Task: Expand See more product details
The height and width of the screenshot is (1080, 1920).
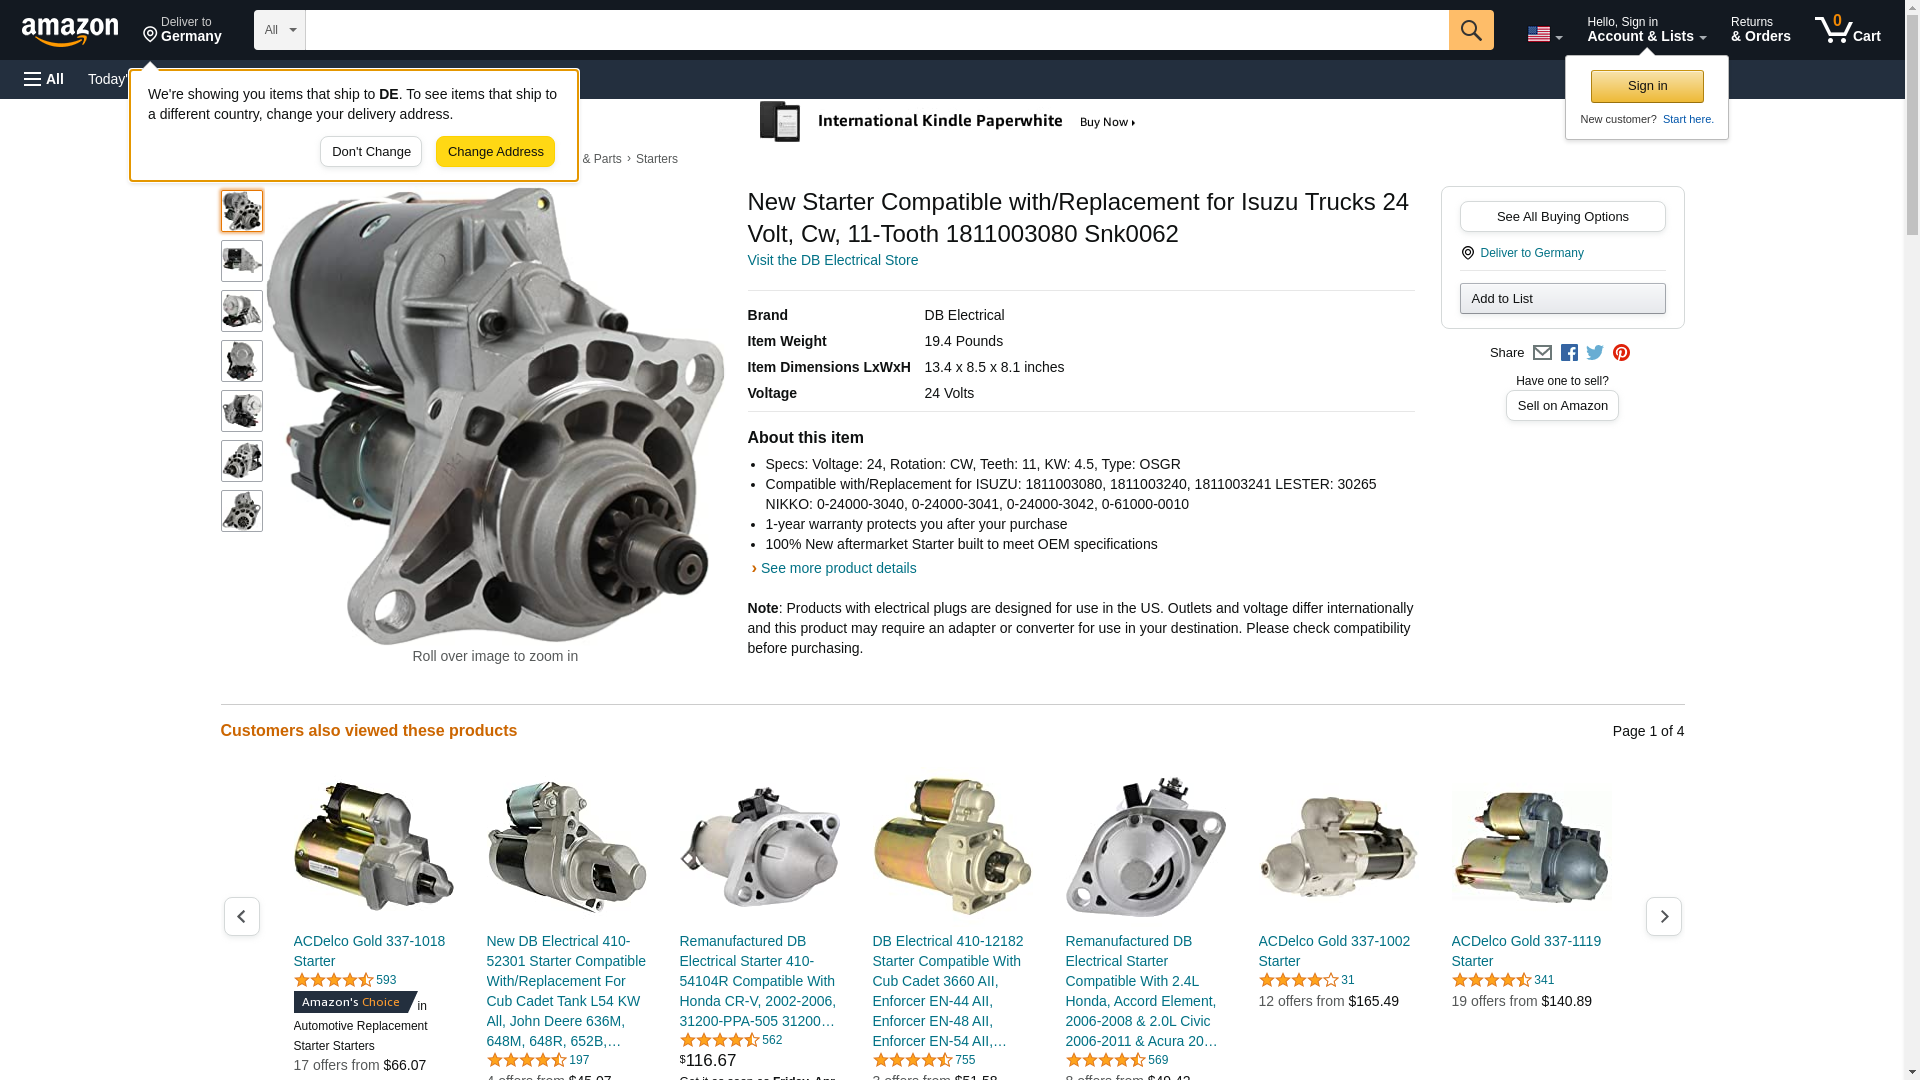Action: point(837,568)
